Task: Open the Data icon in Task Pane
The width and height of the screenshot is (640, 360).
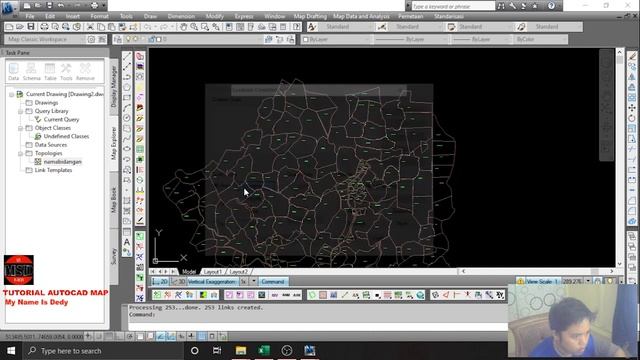Action: click(x=13, y=72)
